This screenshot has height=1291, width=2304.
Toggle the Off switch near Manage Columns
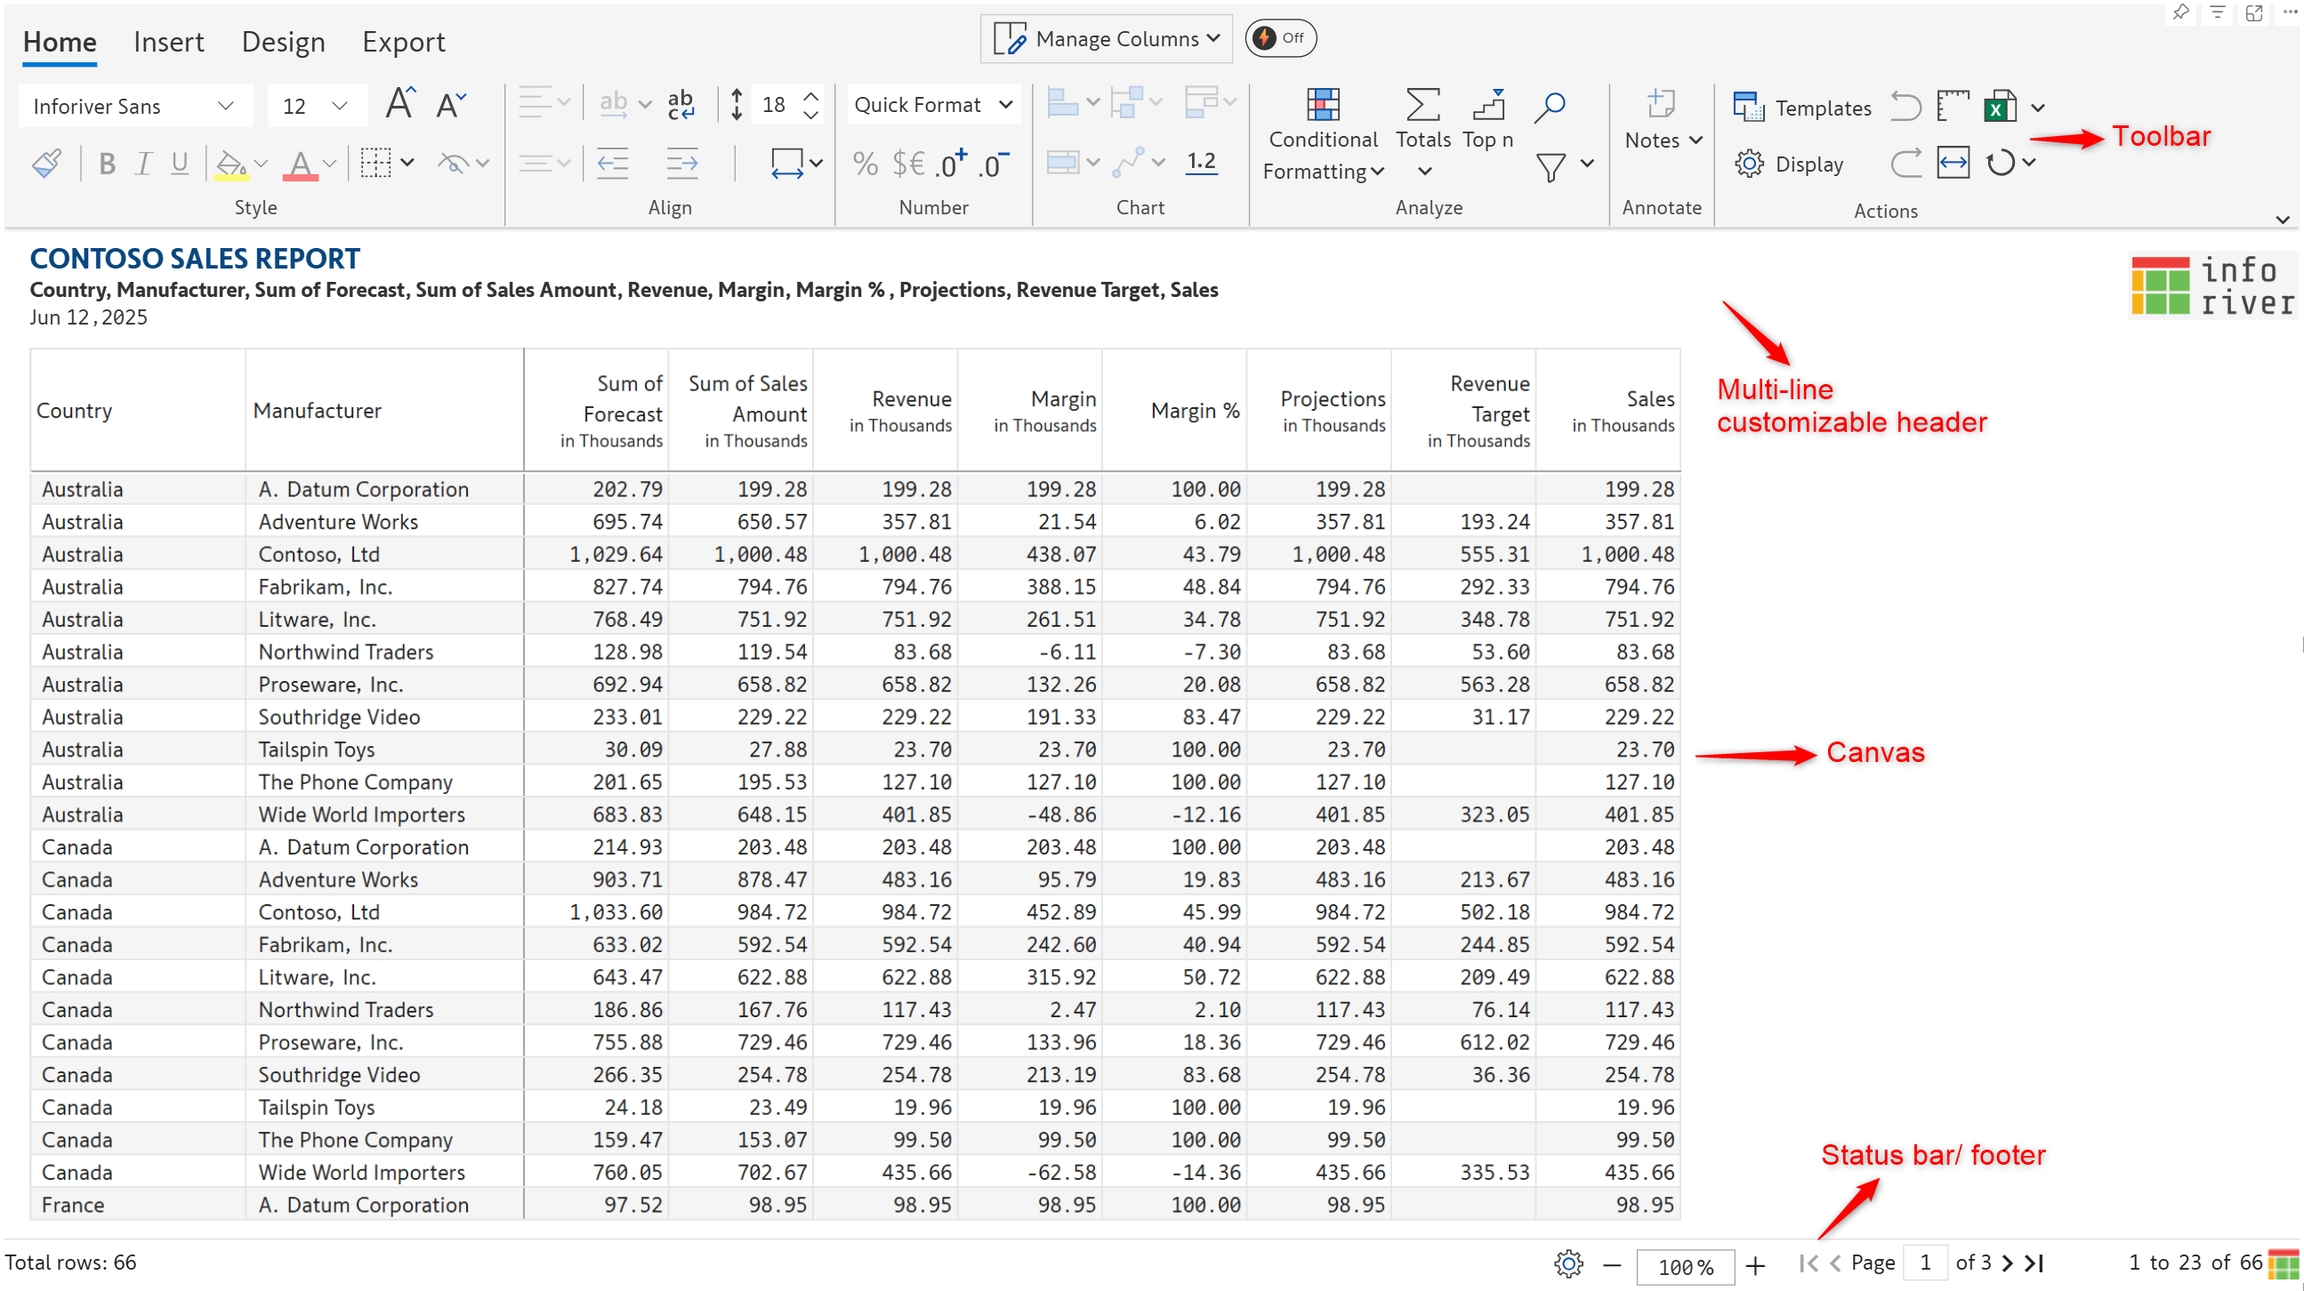[1280, 38]
